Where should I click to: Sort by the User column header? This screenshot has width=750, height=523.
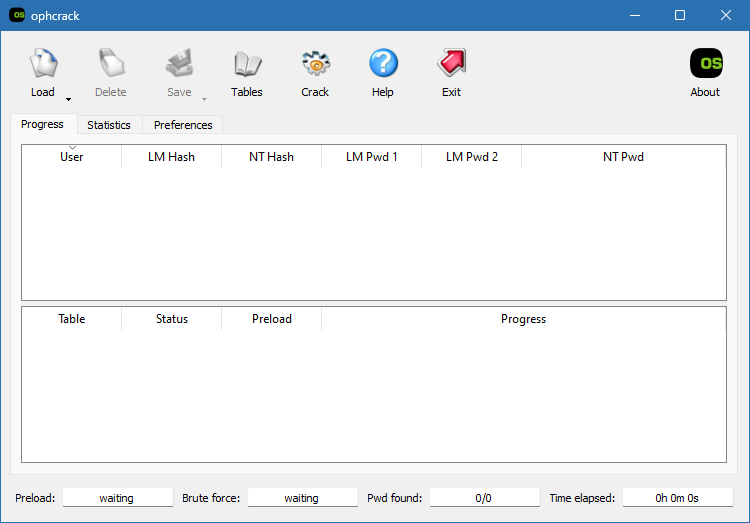tap(72, 156)
